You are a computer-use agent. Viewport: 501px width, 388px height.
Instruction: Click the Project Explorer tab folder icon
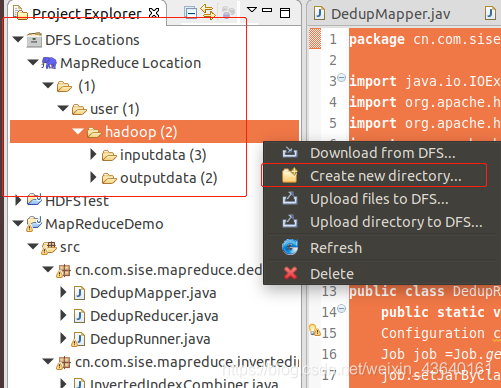(x=21, y=13)
